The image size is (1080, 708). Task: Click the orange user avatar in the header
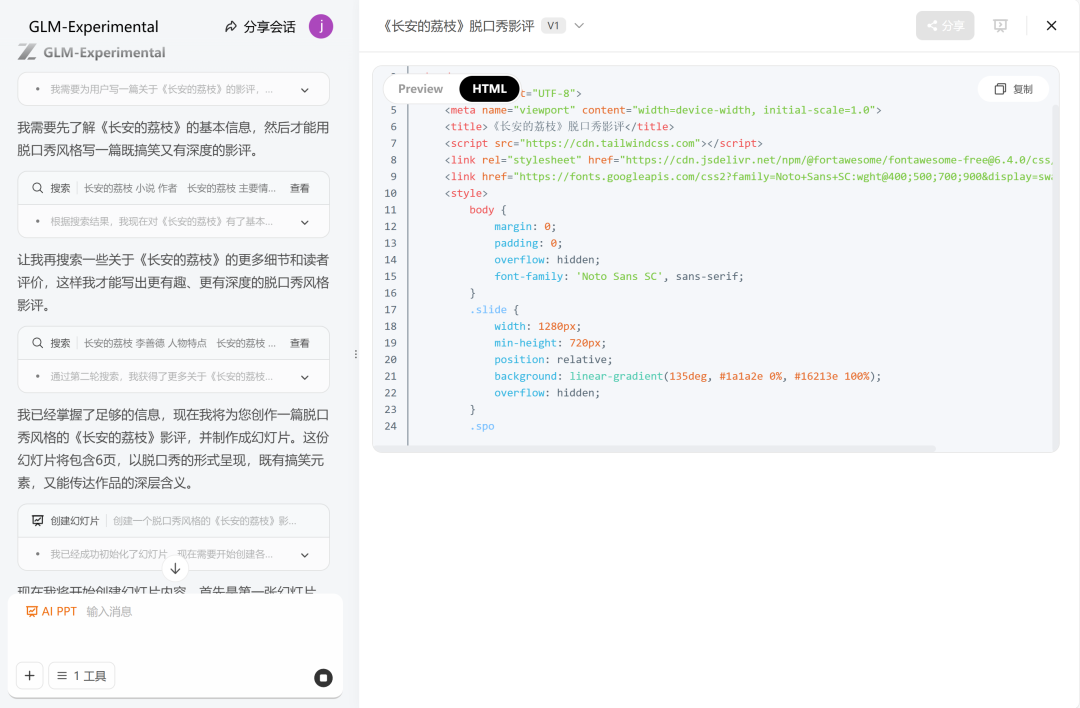pos(320,26)
